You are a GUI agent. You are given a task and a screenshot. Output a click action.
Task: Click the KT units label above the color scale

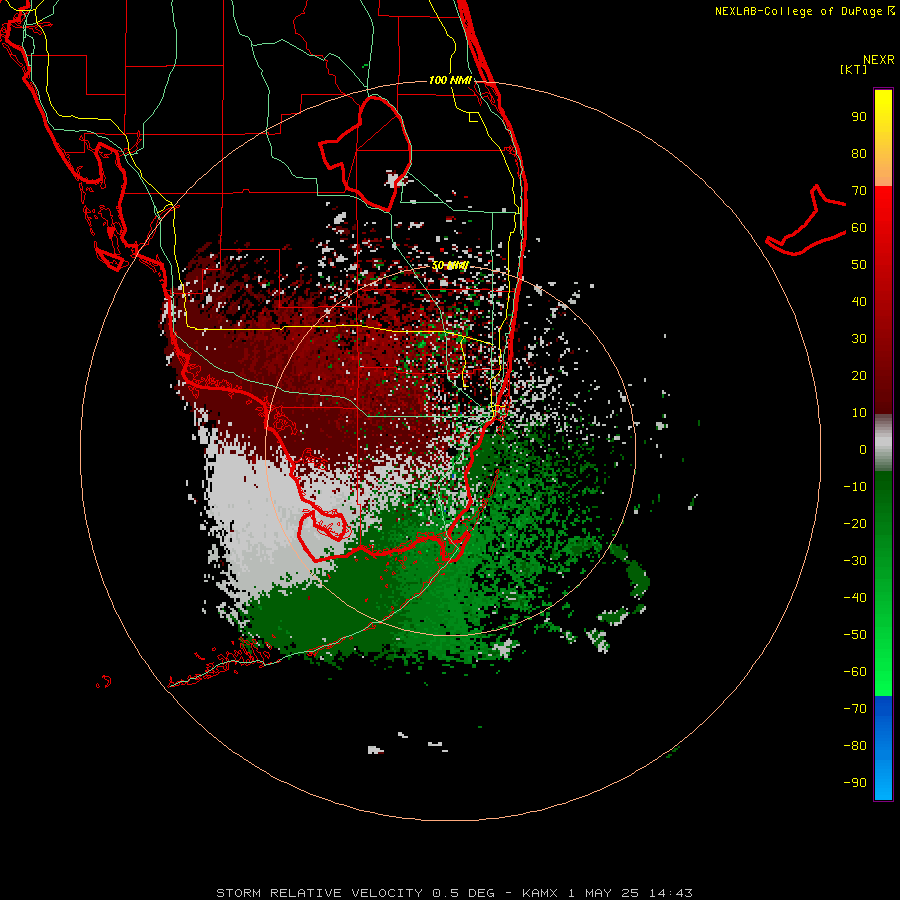[x=853, y=69]
